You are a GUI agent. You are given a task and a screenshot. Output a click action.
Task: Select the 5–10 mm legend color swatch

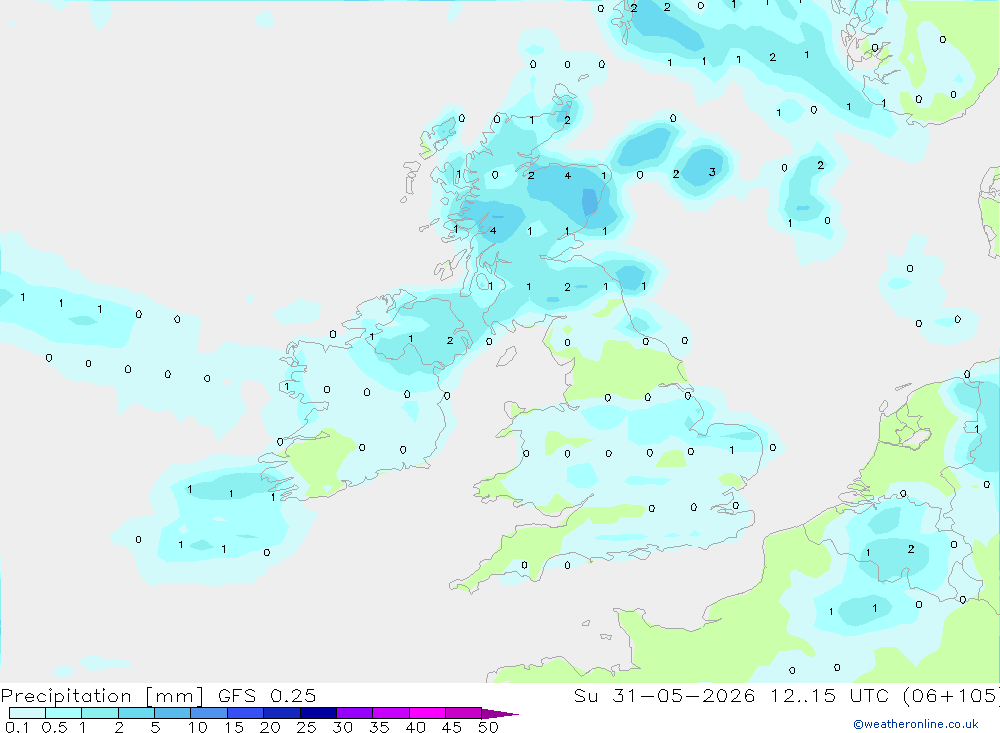coord(173,713)
